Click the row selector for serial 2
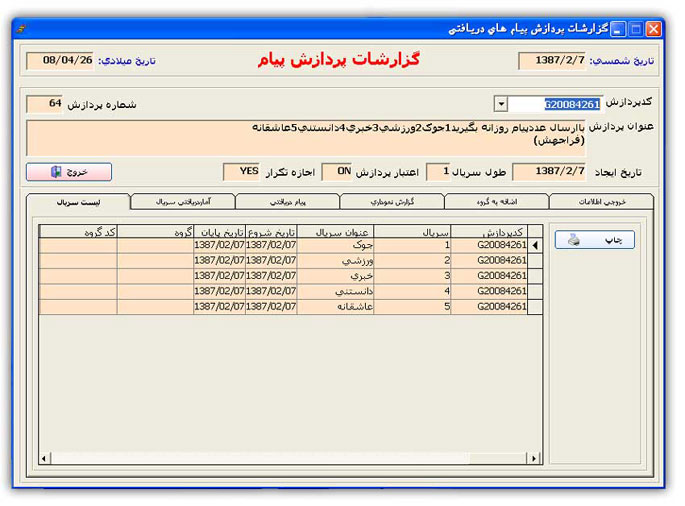 tap(535, 260)
